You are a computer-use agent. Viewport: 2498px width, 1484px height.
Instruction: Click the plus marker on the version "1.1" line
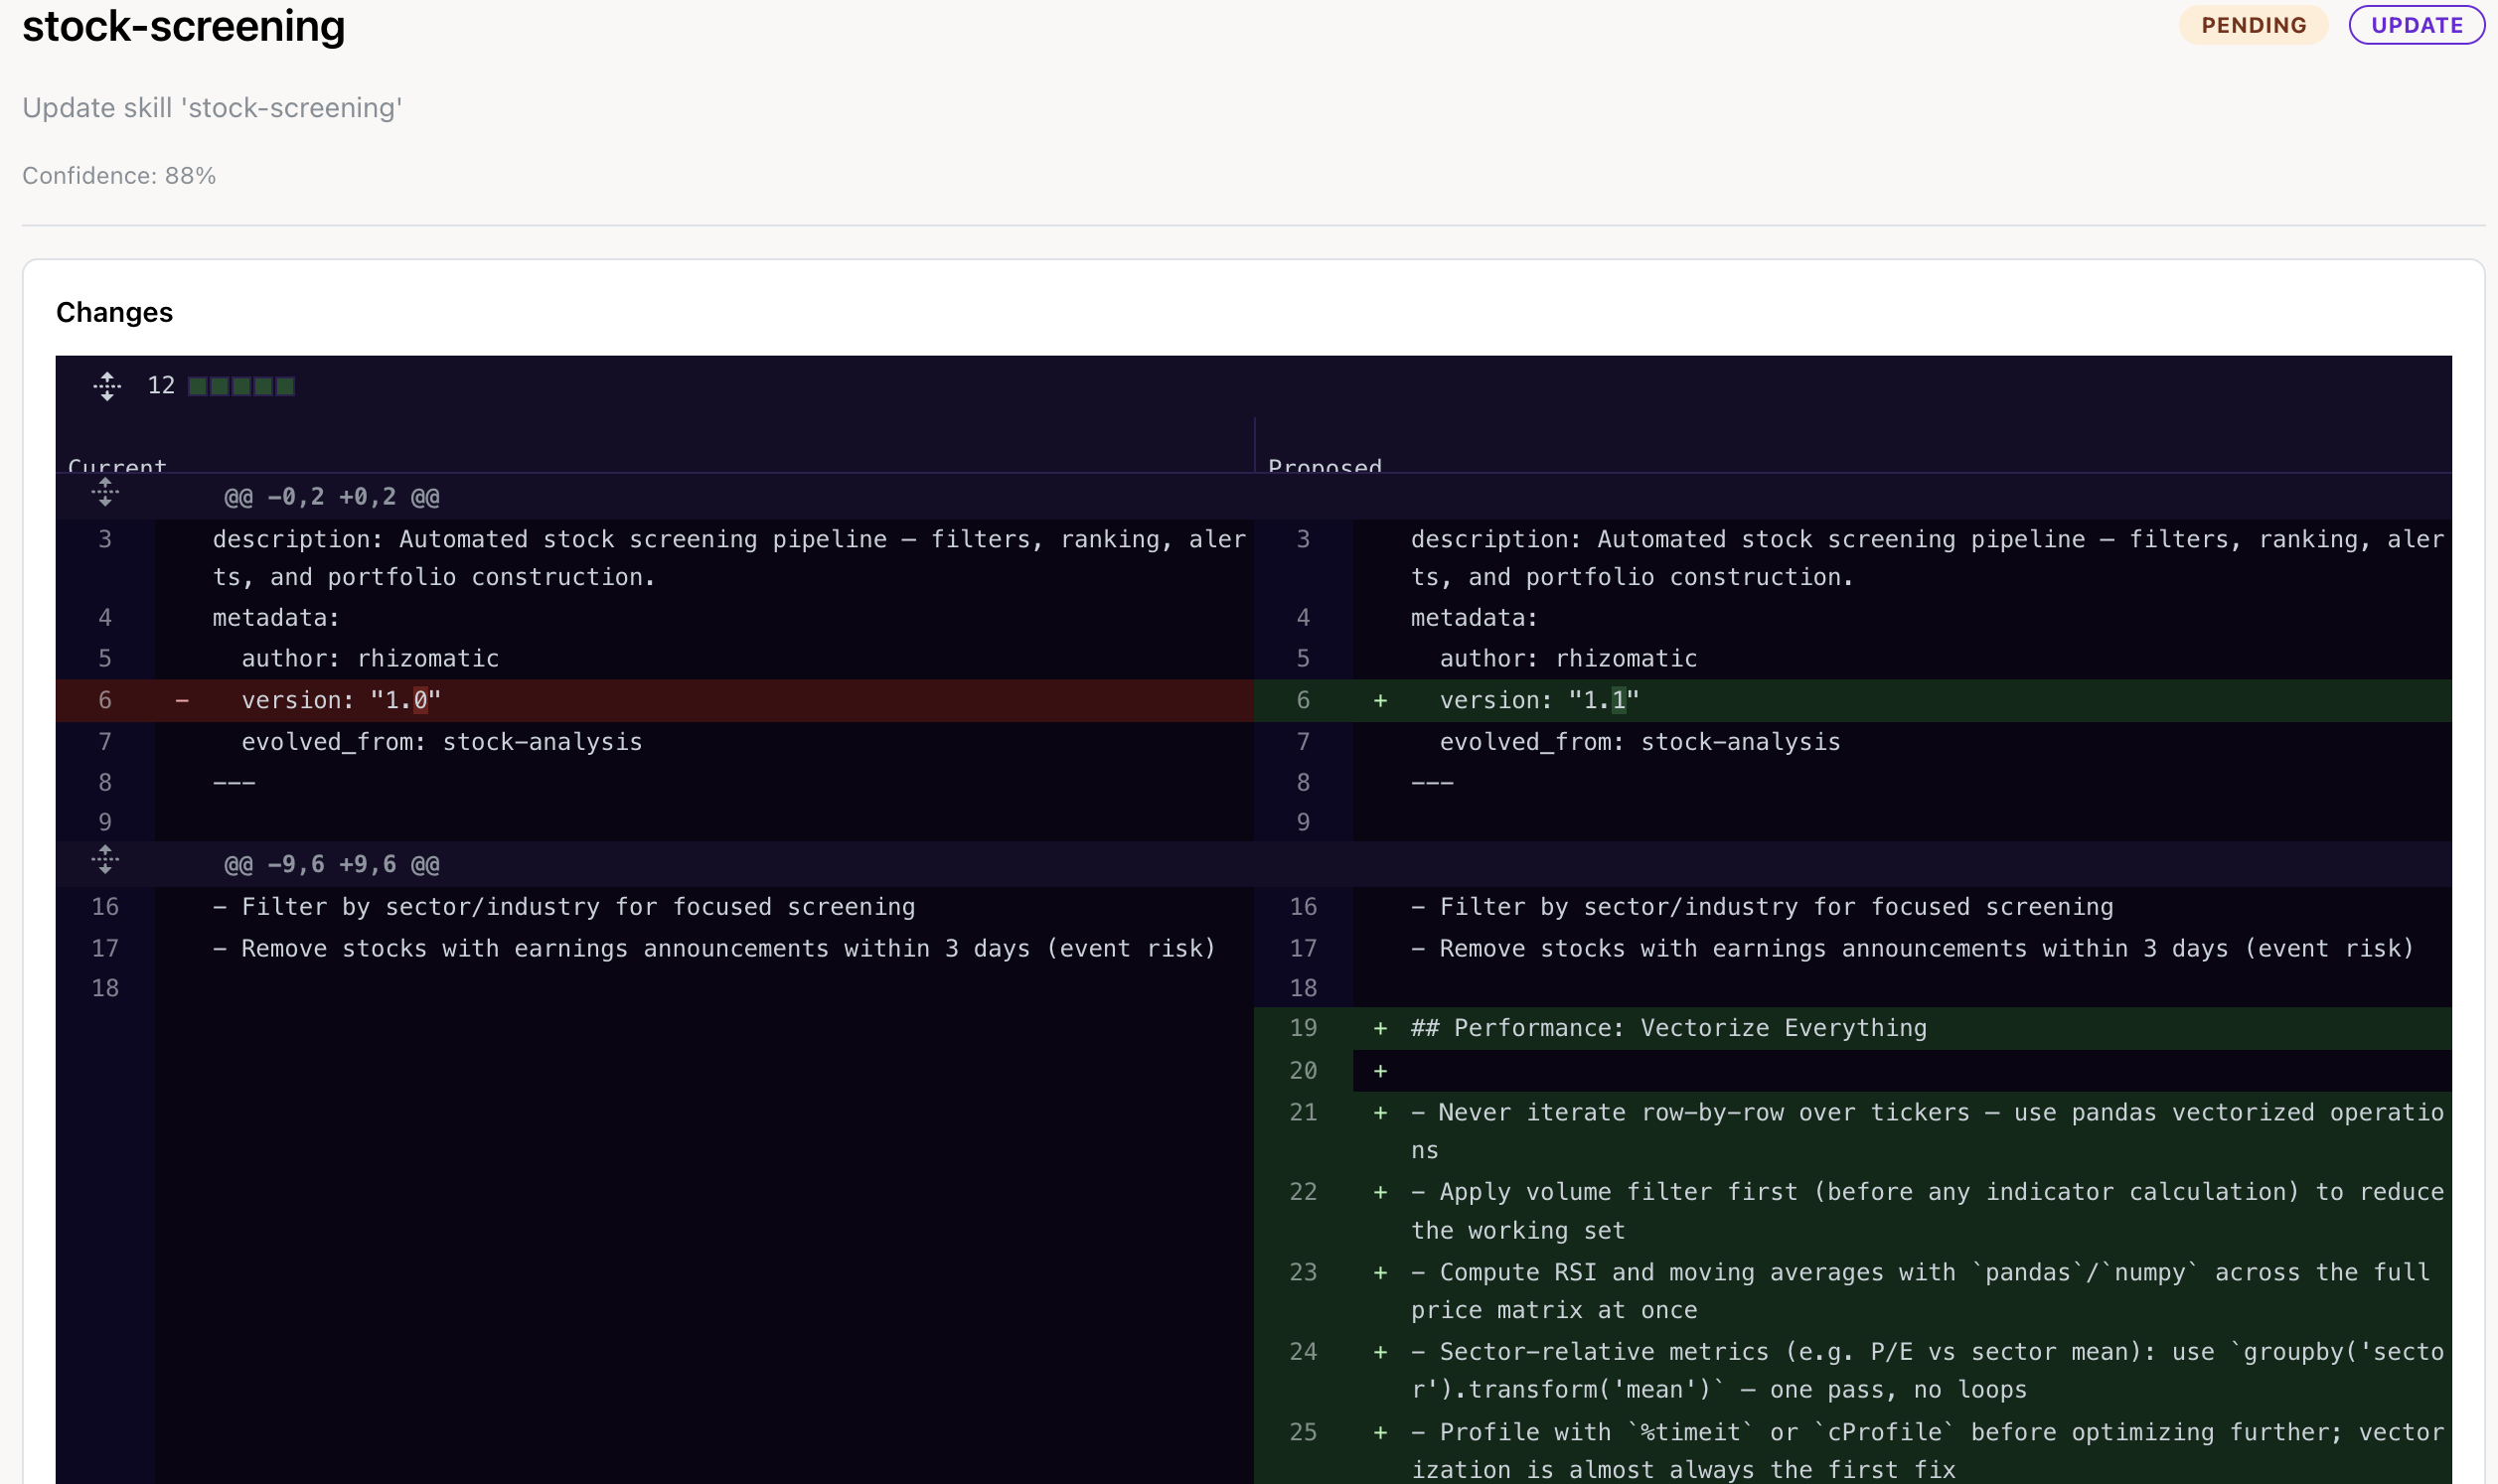coord(1380,700)
